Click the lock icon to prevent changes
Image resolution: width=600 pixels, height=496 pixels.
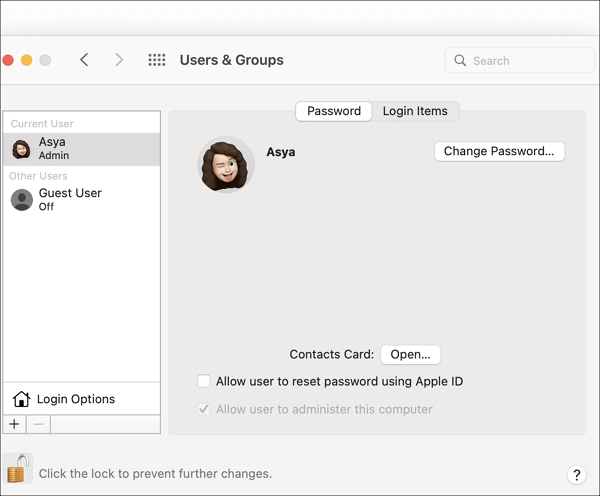click(18, 468)
